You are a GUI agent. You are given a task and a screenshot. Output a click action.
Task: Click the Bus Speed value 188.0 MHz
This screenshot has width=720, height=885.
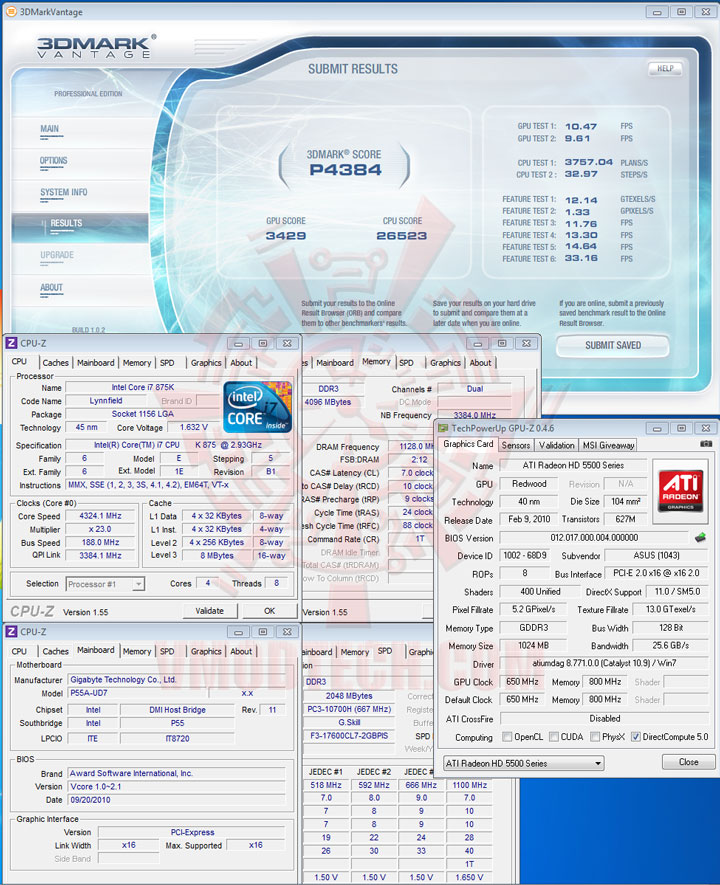pyautogui.click(x=101, y=542)
